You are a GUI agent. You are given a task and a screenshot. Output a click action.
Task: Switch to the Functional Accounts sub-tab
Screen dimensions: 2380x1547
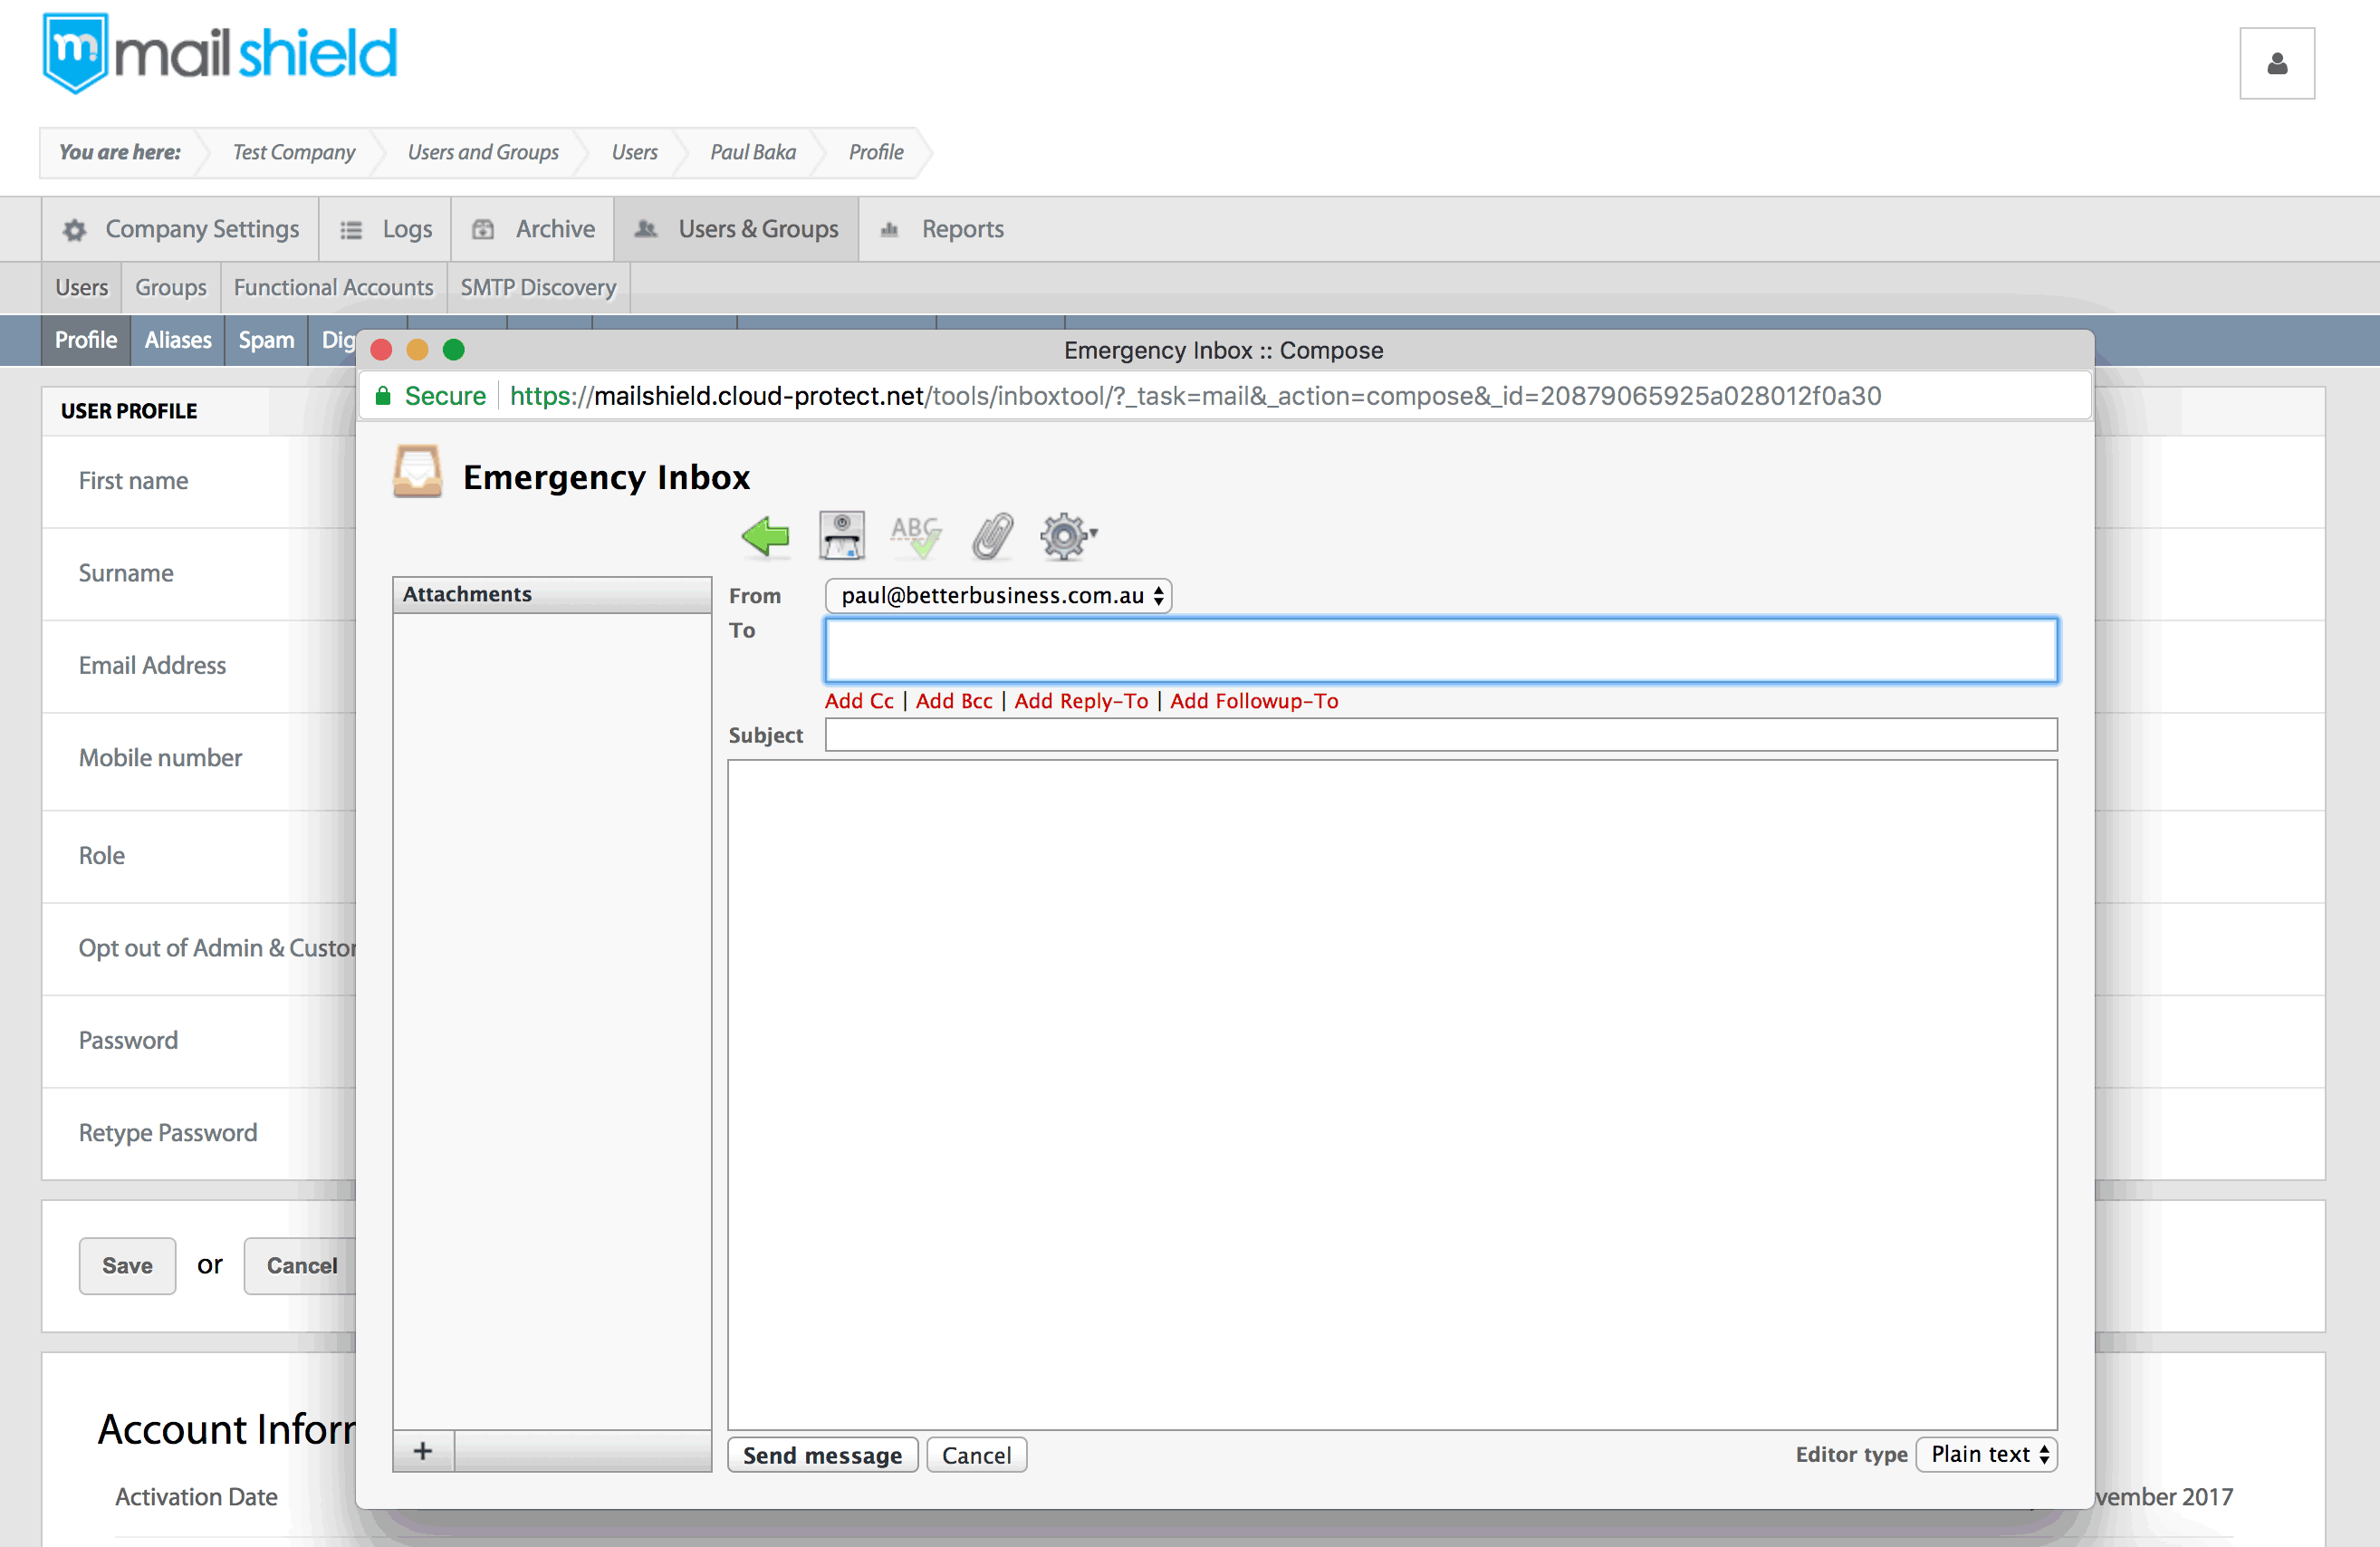coord(334,288)
